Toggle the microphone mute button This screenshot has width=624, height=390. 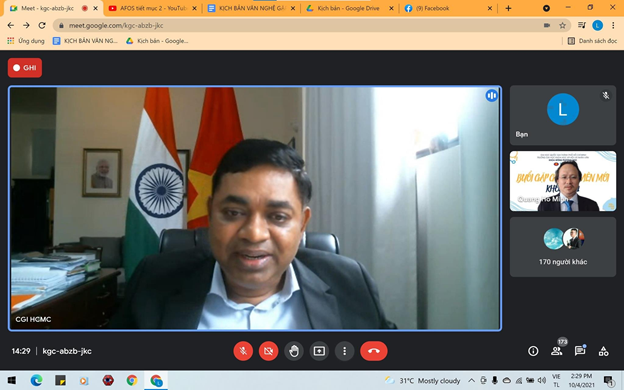(x=243, y=351)
